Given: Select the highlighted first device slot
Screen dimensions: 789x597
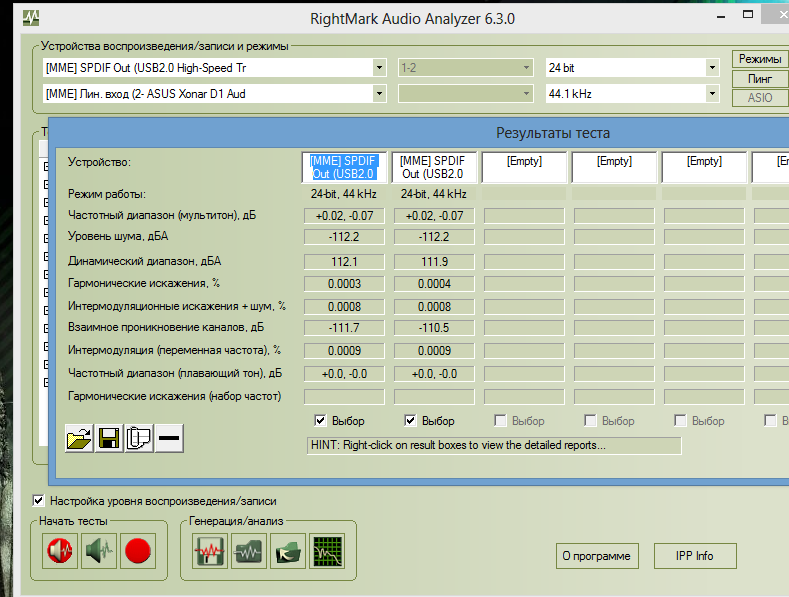Looking at the screenshot, I should [345, 167].
